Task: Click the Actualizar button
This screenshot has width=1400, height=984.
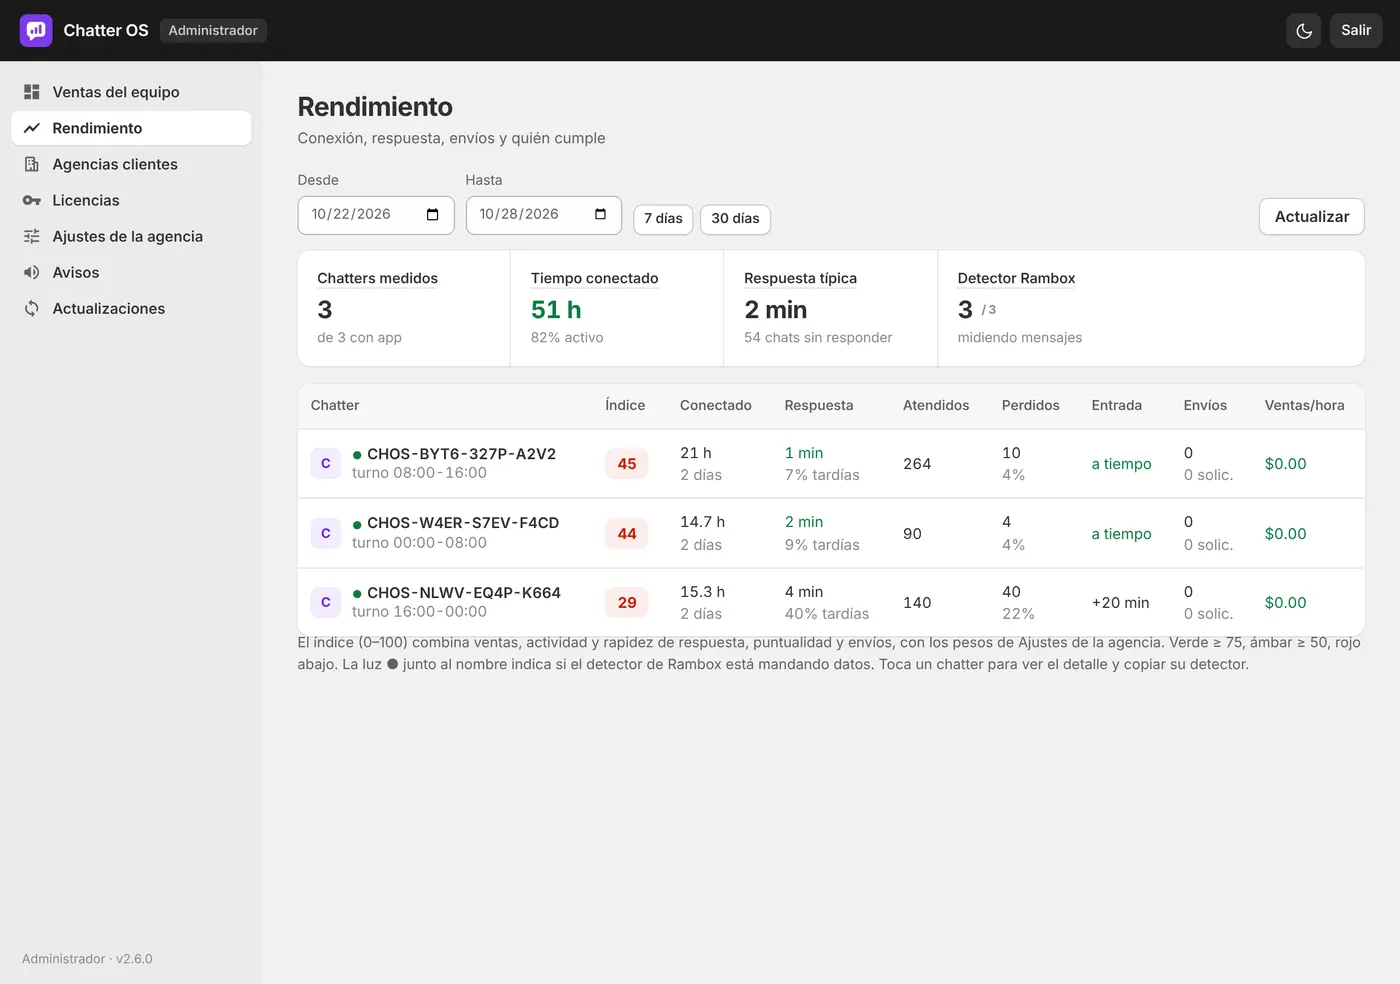Action: 1312,217
